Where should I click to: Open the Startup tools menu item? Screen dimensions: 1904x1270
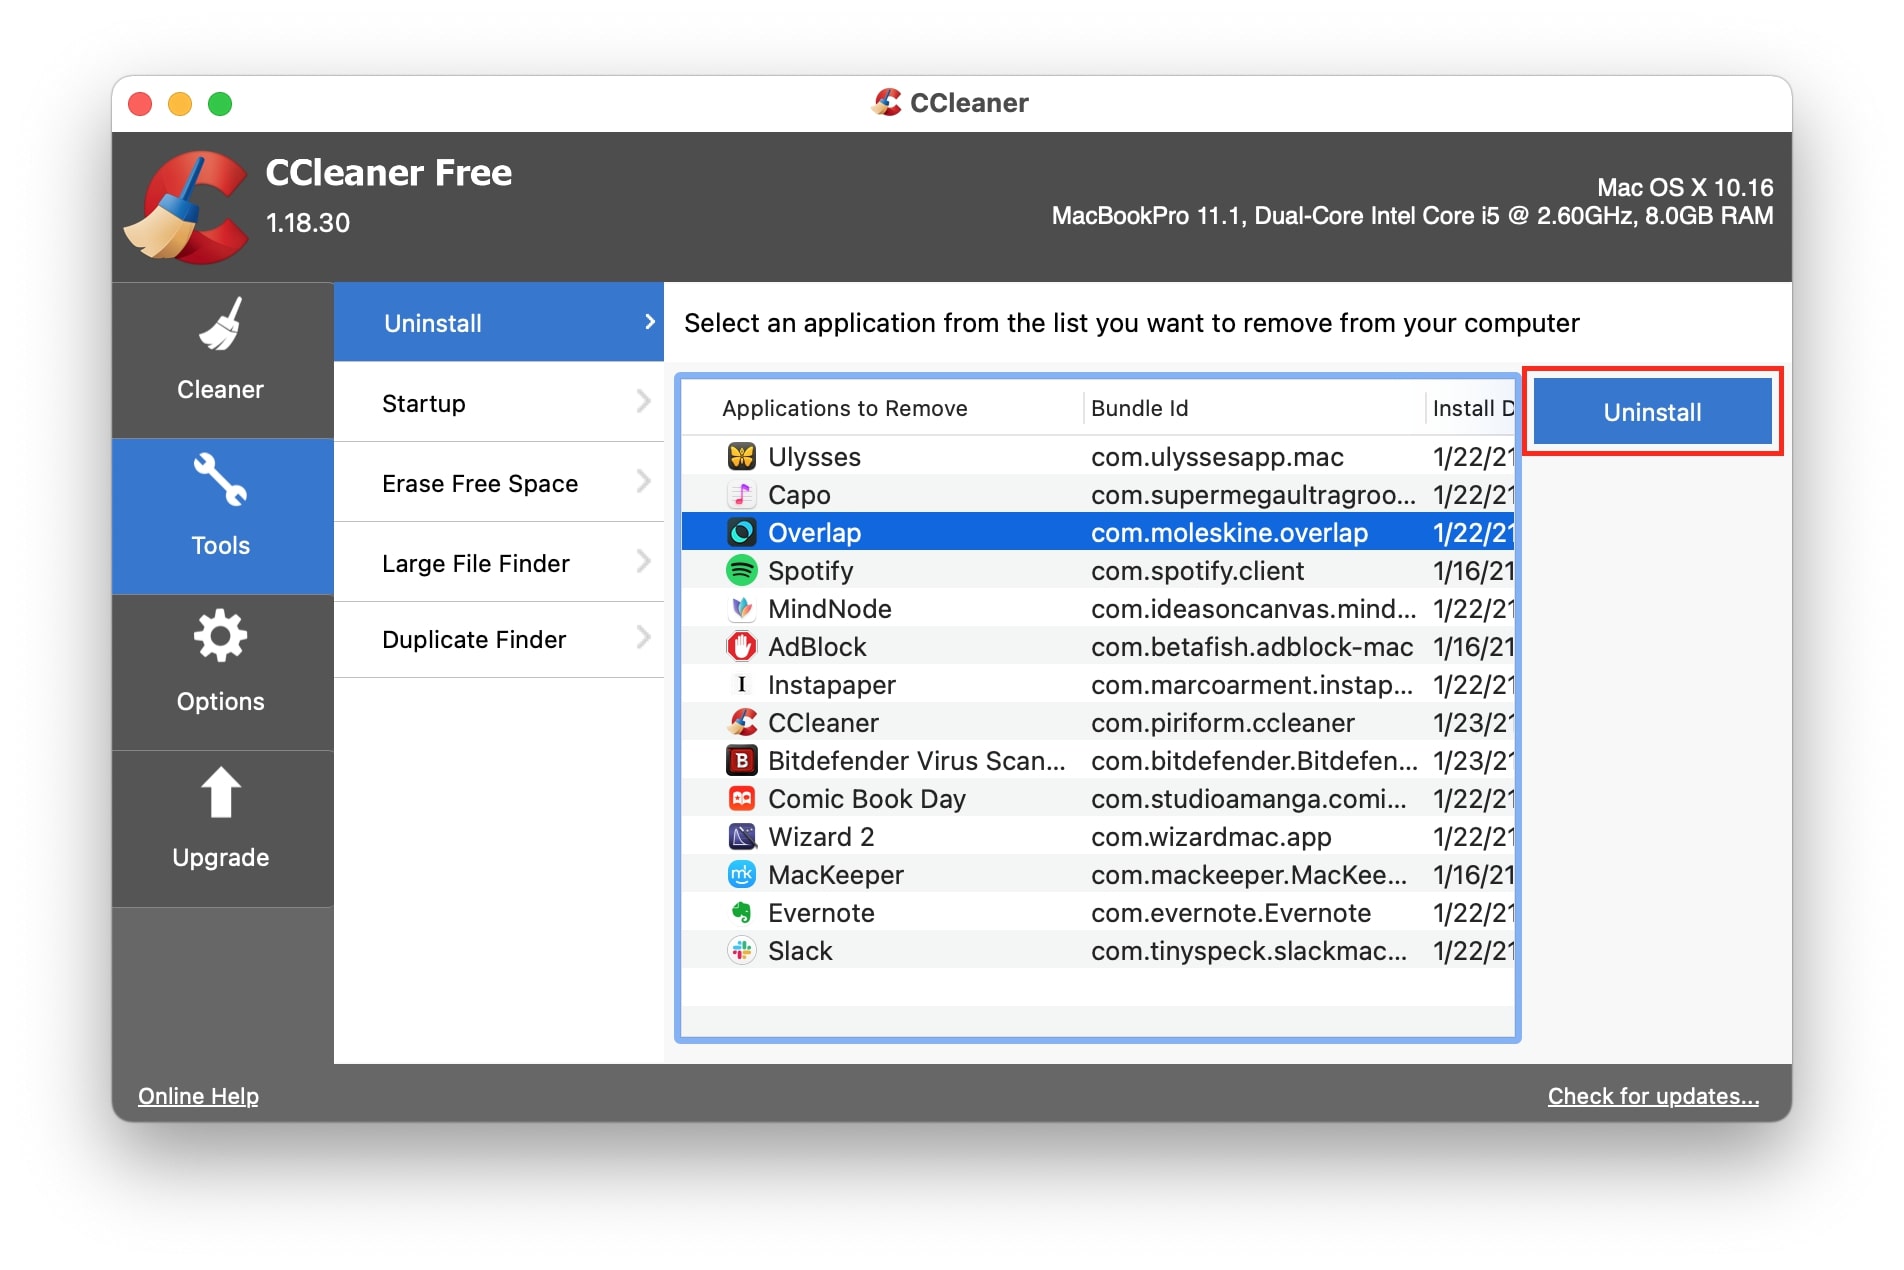click(499, 402)
